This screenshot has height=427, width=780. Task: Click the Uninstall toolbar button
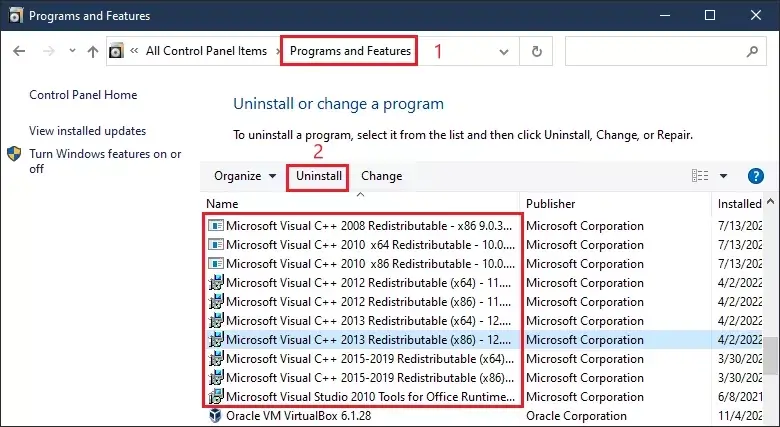(318, 176)
